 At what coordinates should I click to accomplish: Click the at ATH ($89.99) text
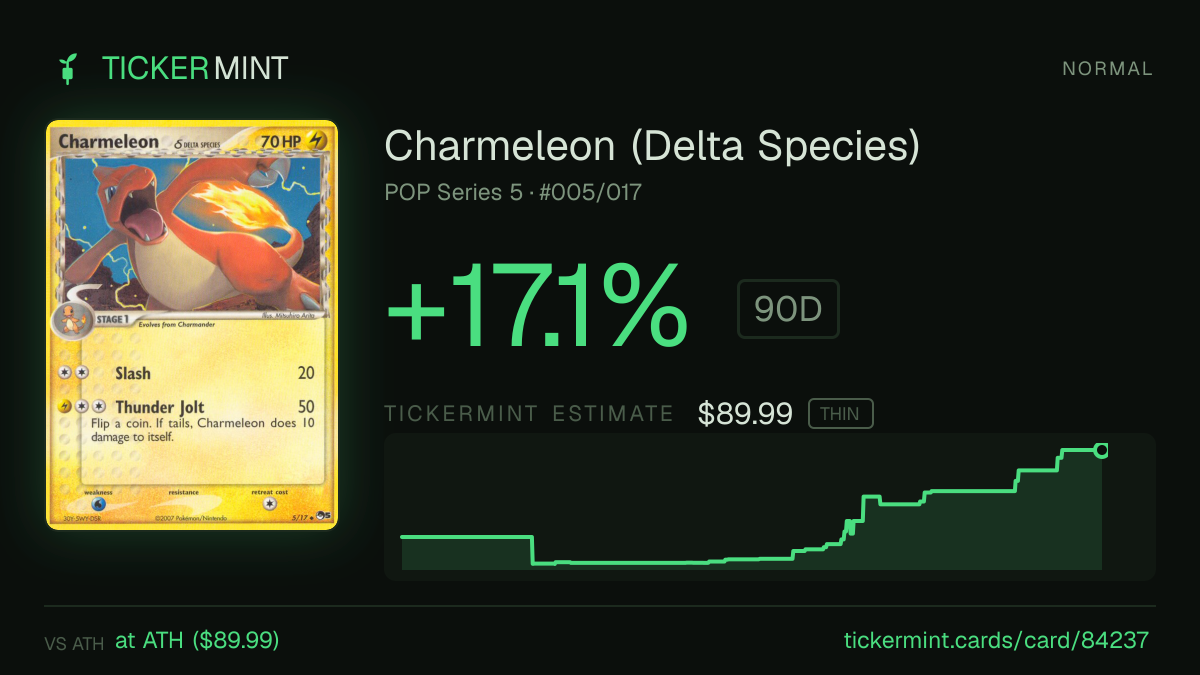(x=197, y=640)
